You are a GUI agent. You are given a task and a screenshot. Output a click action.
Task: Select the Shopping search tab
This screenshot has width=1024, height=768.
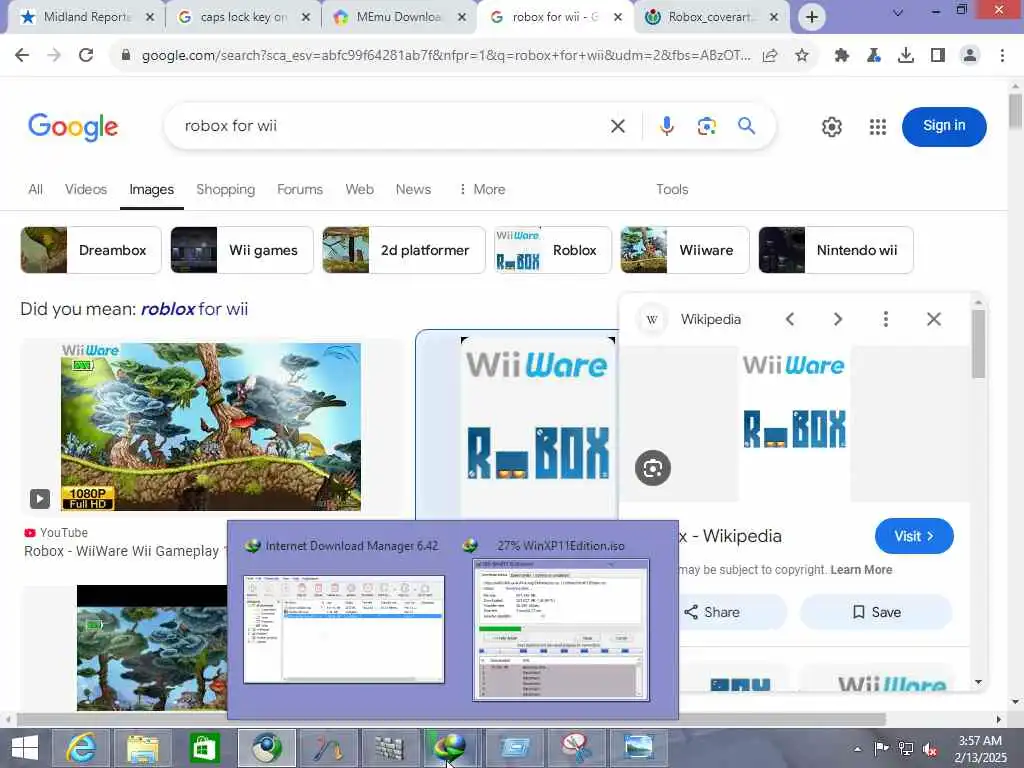(225, 189)
